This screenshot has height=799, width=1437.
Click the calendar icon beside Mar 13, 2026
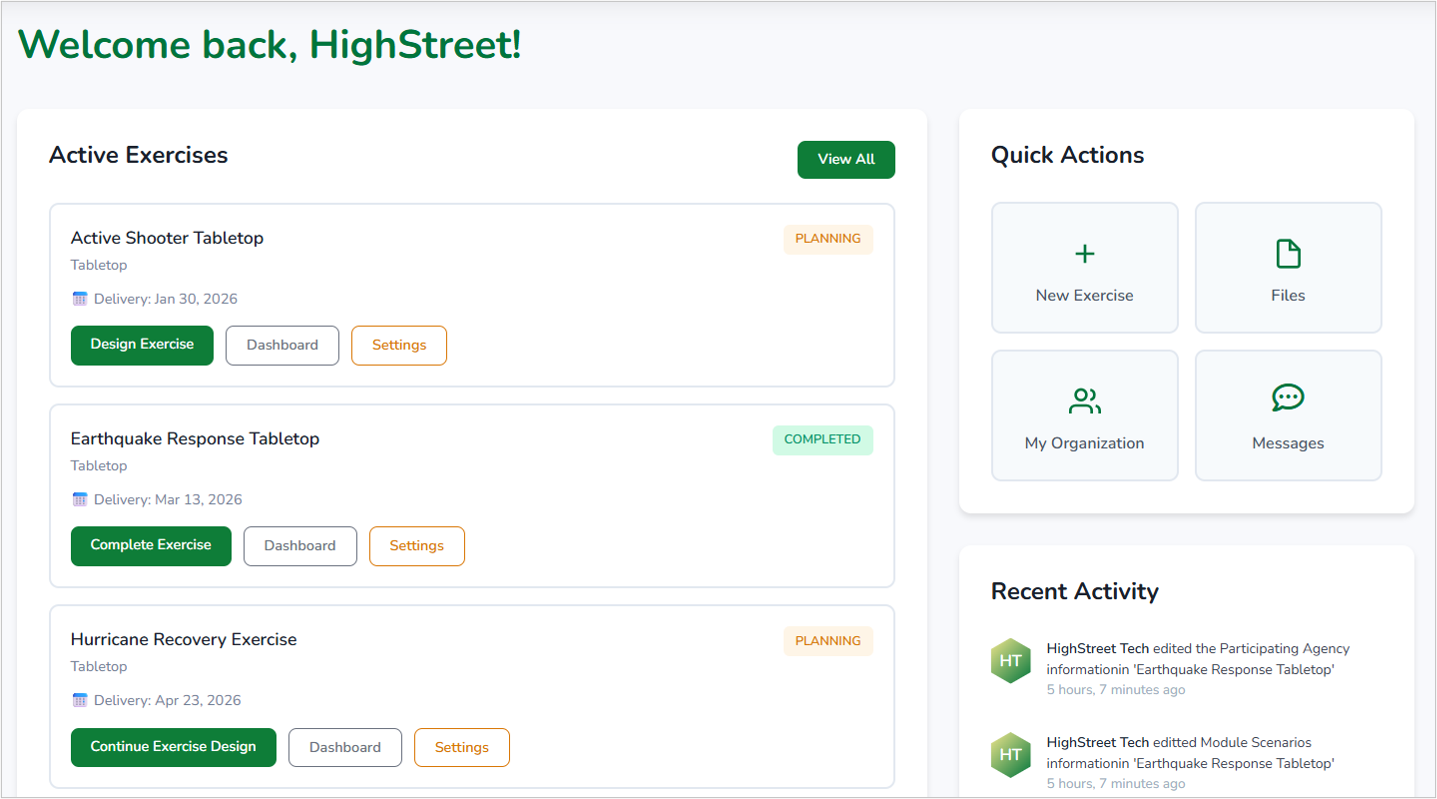(x=80, y=499)
